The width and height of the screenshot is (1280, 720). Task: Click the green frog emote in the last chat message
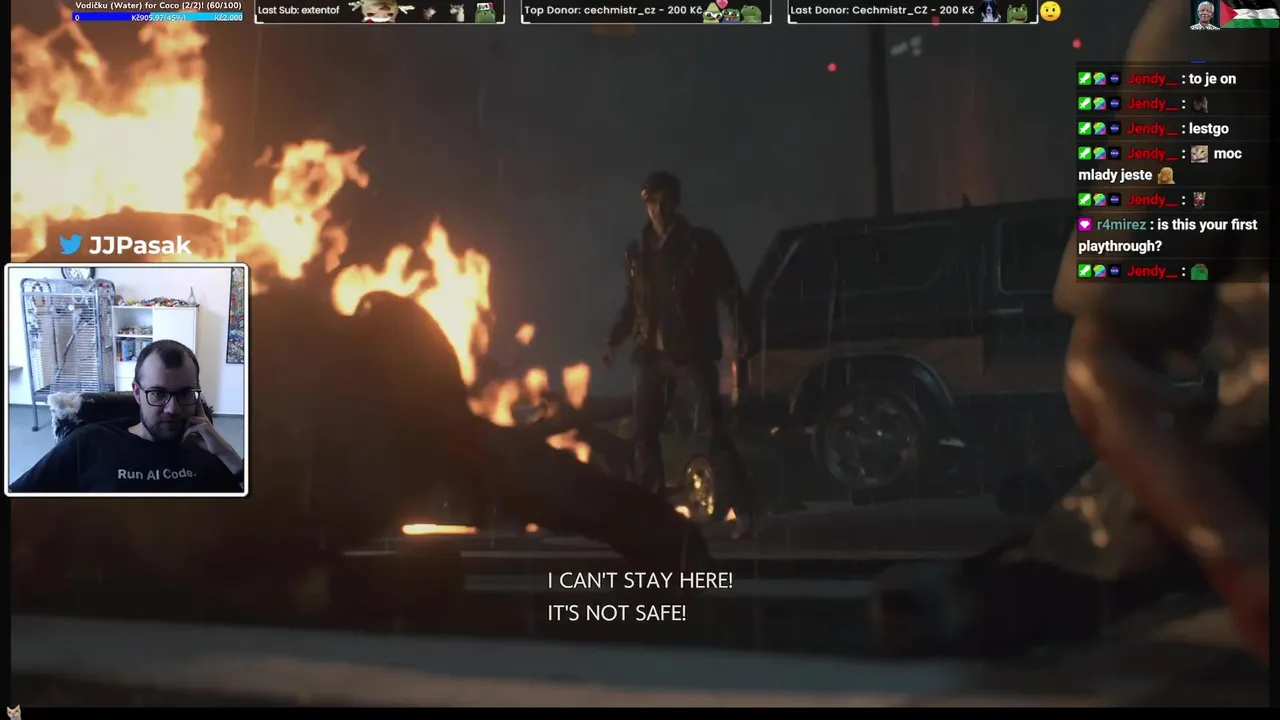[x=1199, y=271]
